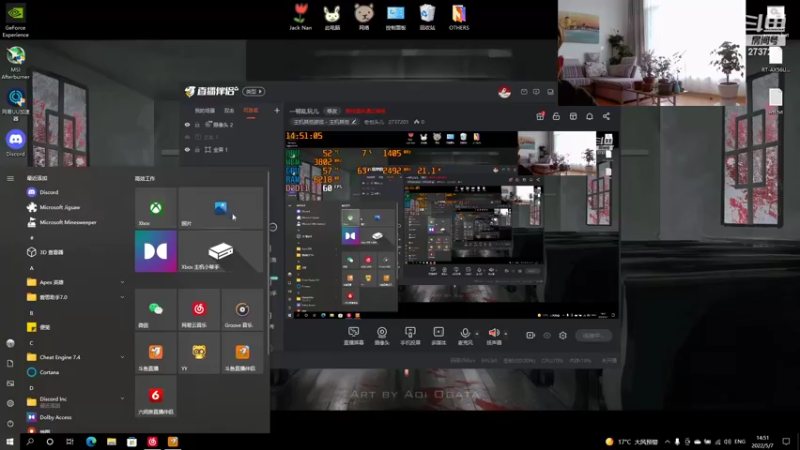The height and width of the screenshot is (450, 800).
Task: Share the stream via share icon
Action: [x=606, y=116]
